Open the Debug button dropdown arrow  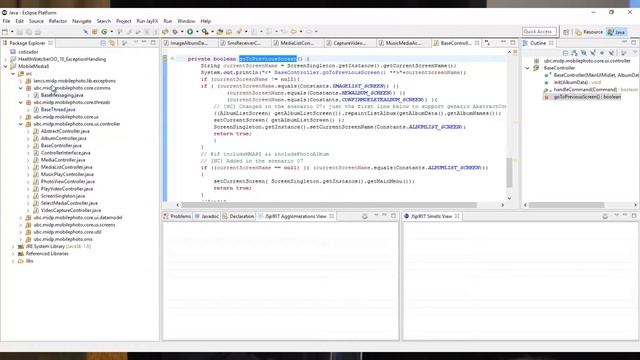tap(182, 31)
